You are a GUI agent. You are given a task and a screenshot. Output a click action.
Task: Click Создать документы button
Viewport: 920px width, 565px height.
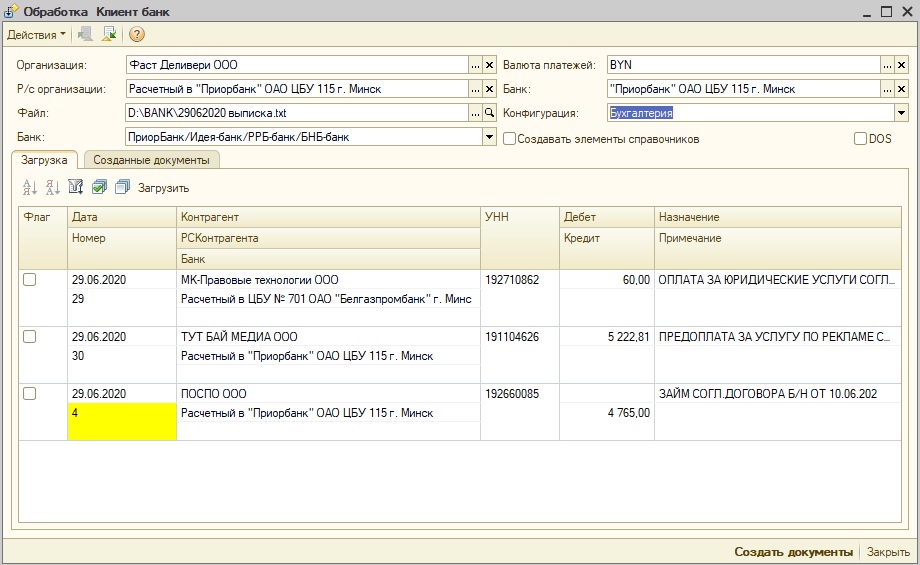(x=792, y=552)
